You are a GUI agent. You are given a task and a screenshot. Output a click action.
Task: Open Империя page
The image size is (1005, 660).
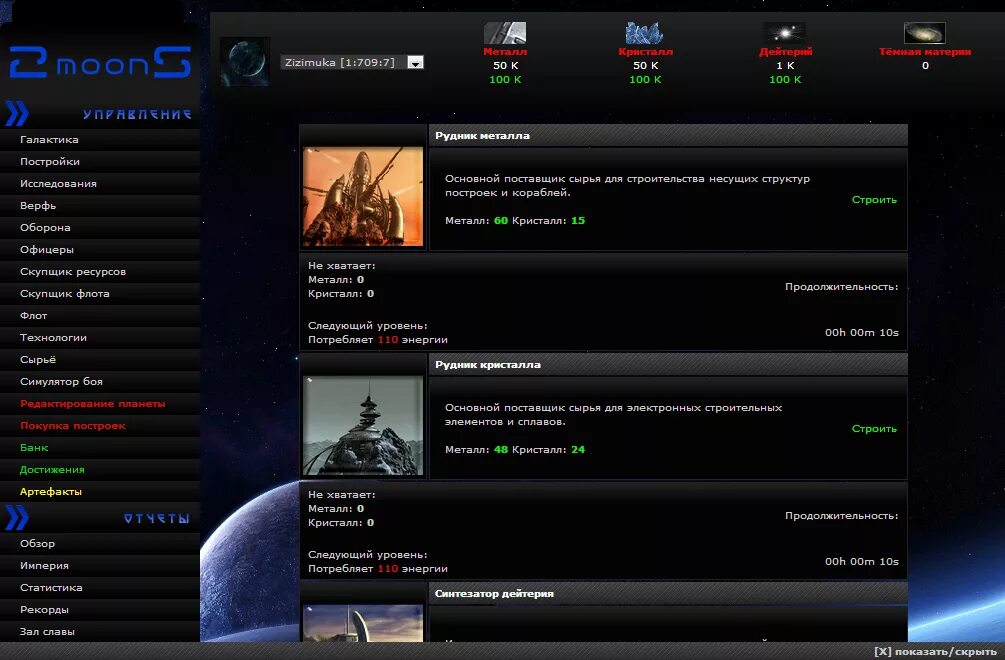44,565
